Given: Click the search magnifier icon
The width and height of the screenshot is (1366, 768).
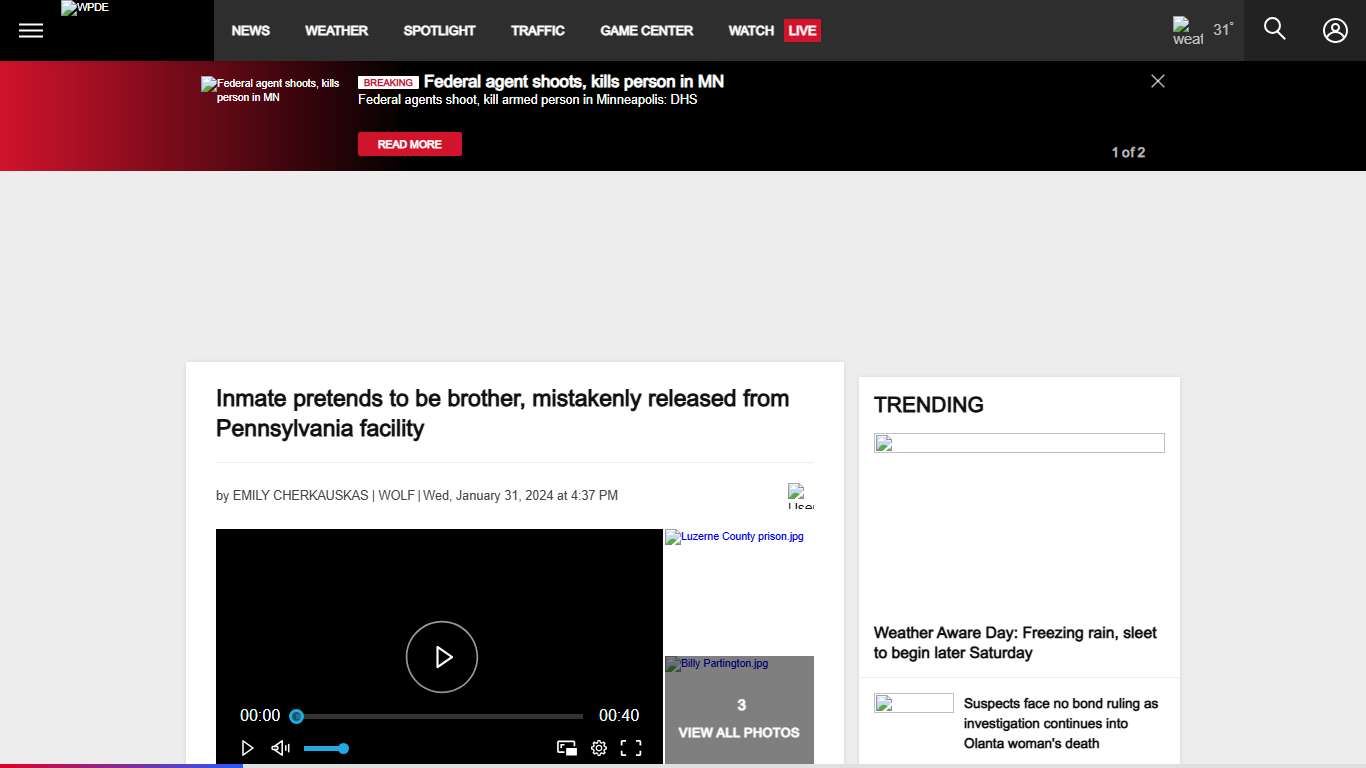Looking at the screenshot, I should point(1274,29).
